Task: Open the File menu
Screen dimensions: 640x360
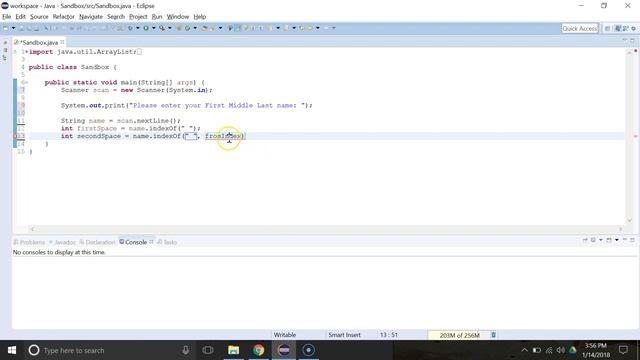Action: 7,17
